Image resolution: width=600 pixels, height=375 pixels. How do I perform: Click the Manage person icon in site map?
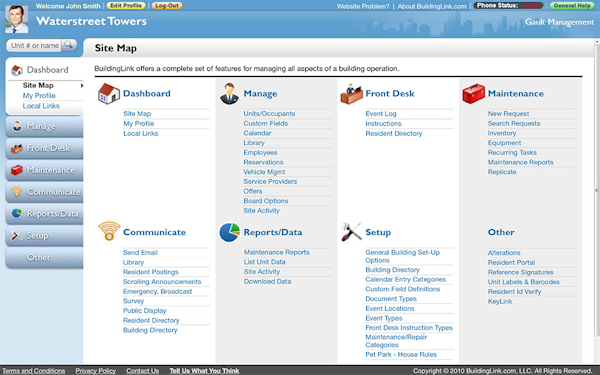click(x=229, y=94)
